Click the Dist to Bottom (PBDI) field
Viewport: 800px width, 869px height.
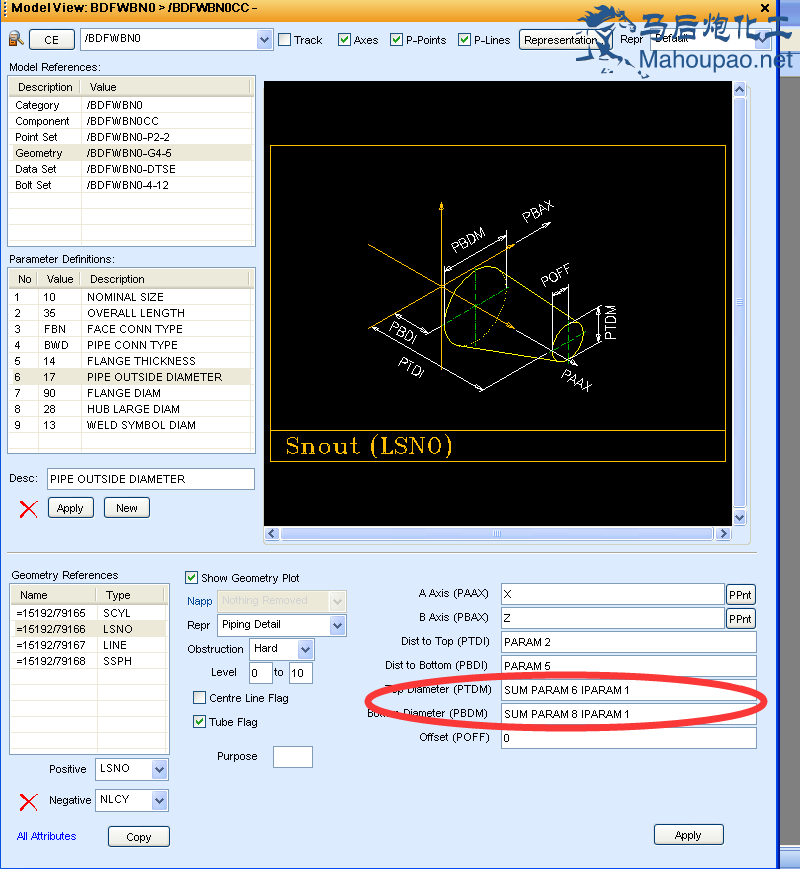pyautogui.click(x=629, y=666)
